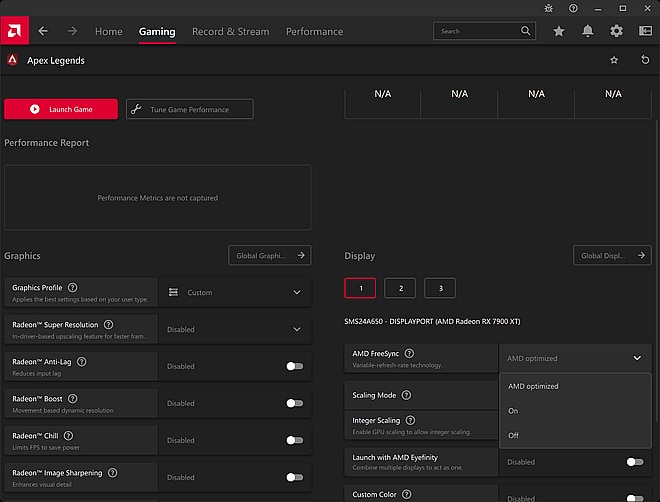Open notifications bell icon
This screenshot has height=502, width=660.
tap(588, 31)
